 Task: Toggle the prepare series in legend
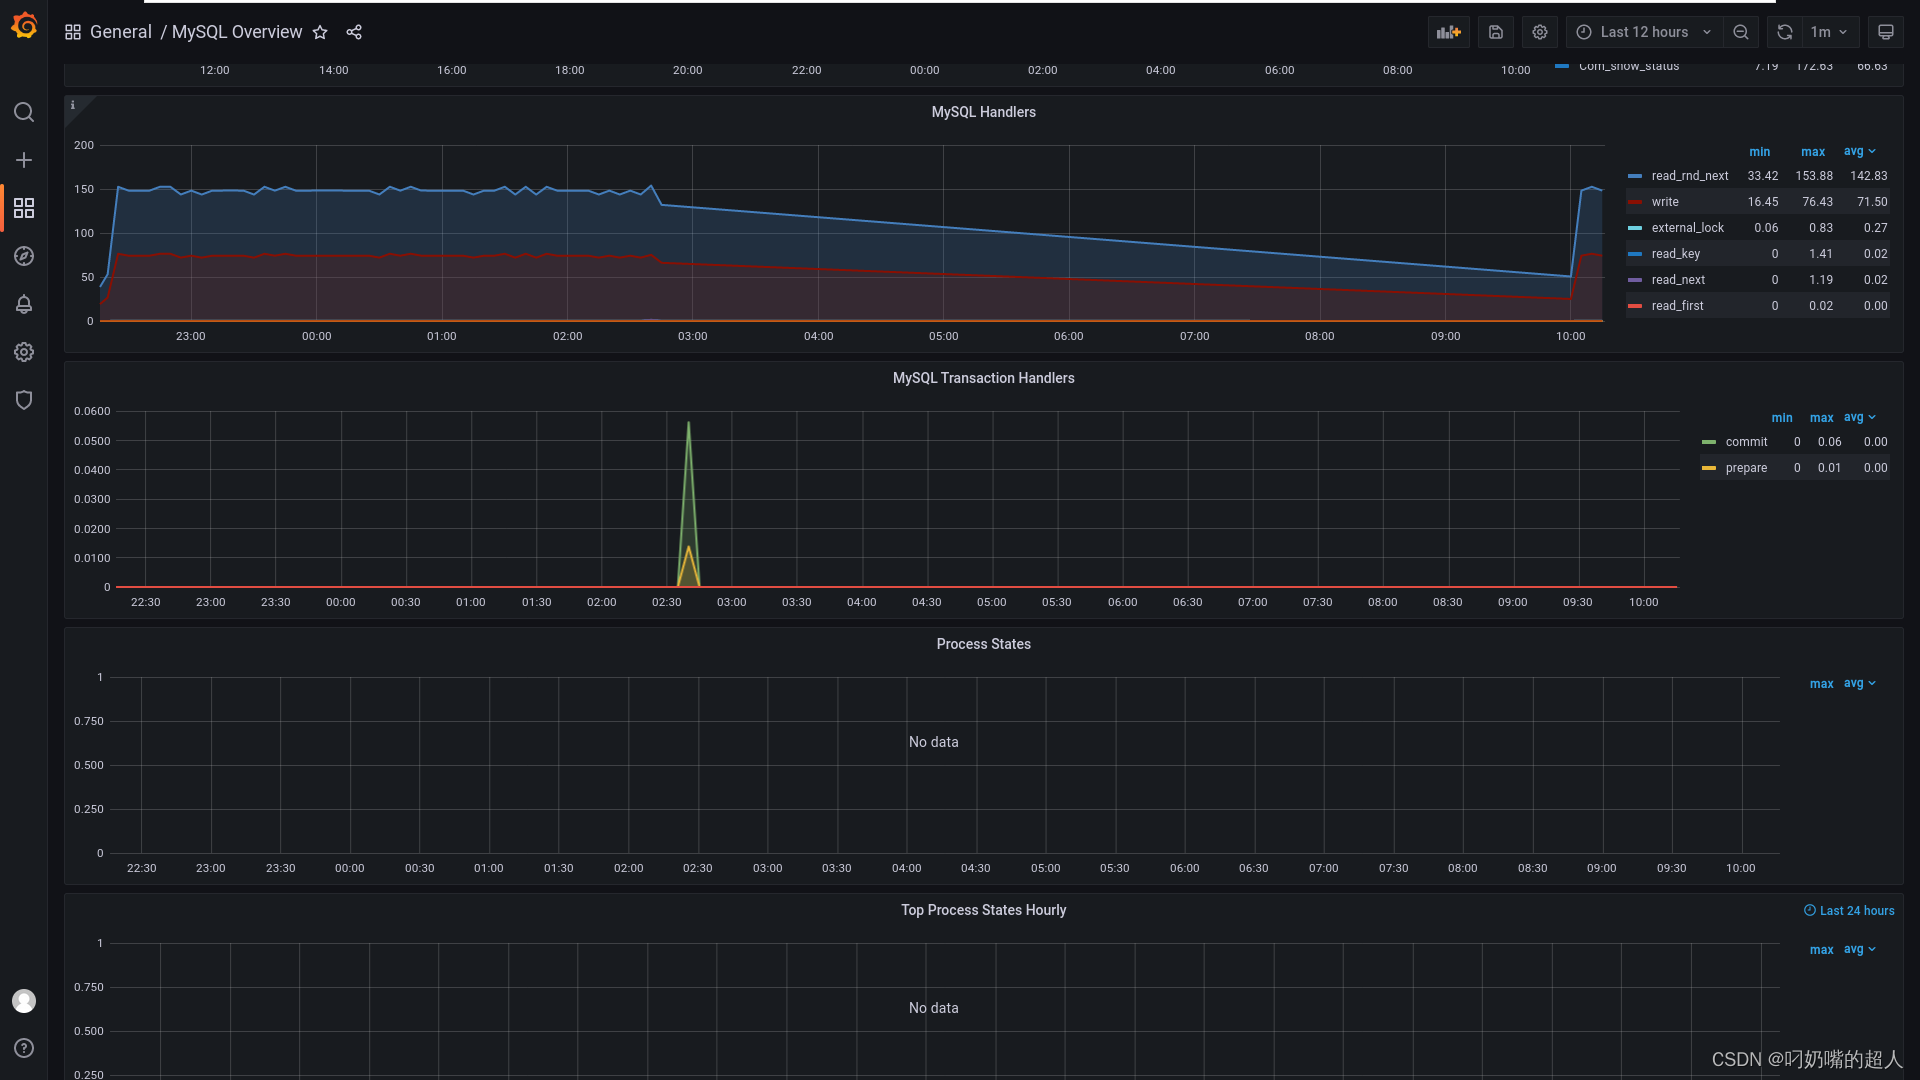1746,468
